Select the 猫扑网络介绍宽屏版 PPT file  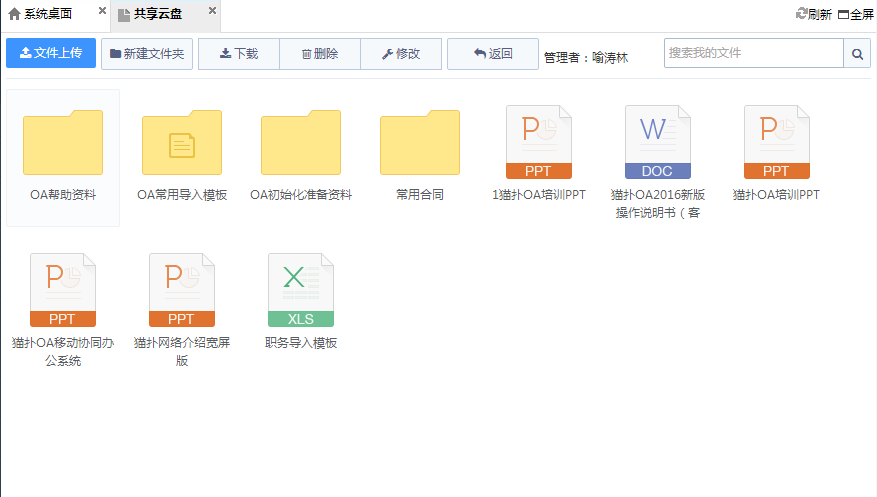[x=182, y=290]
